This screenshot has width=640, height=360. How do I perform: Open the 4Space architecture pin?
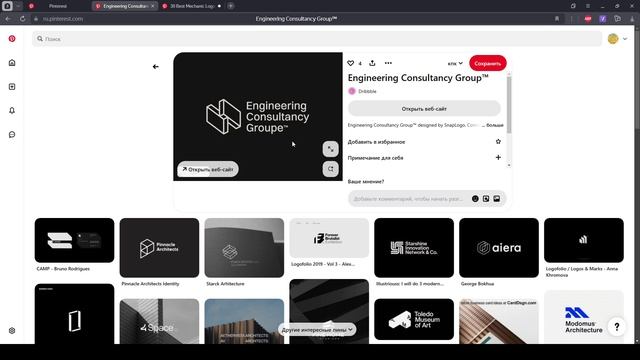(159, 321)
